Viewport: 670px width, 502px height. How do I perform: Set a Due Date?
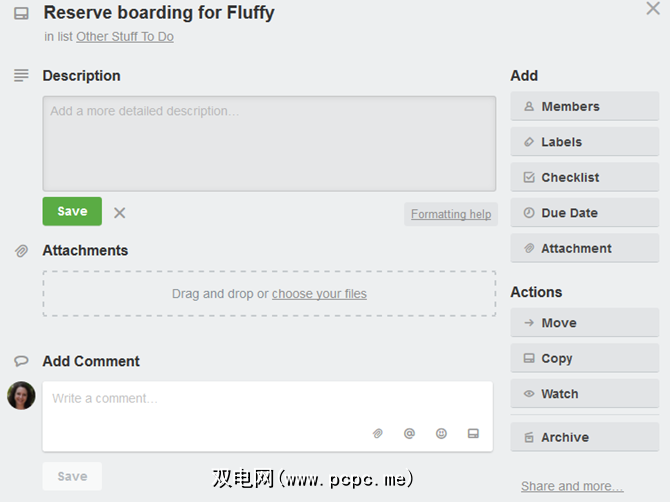(x=584, y=213)
